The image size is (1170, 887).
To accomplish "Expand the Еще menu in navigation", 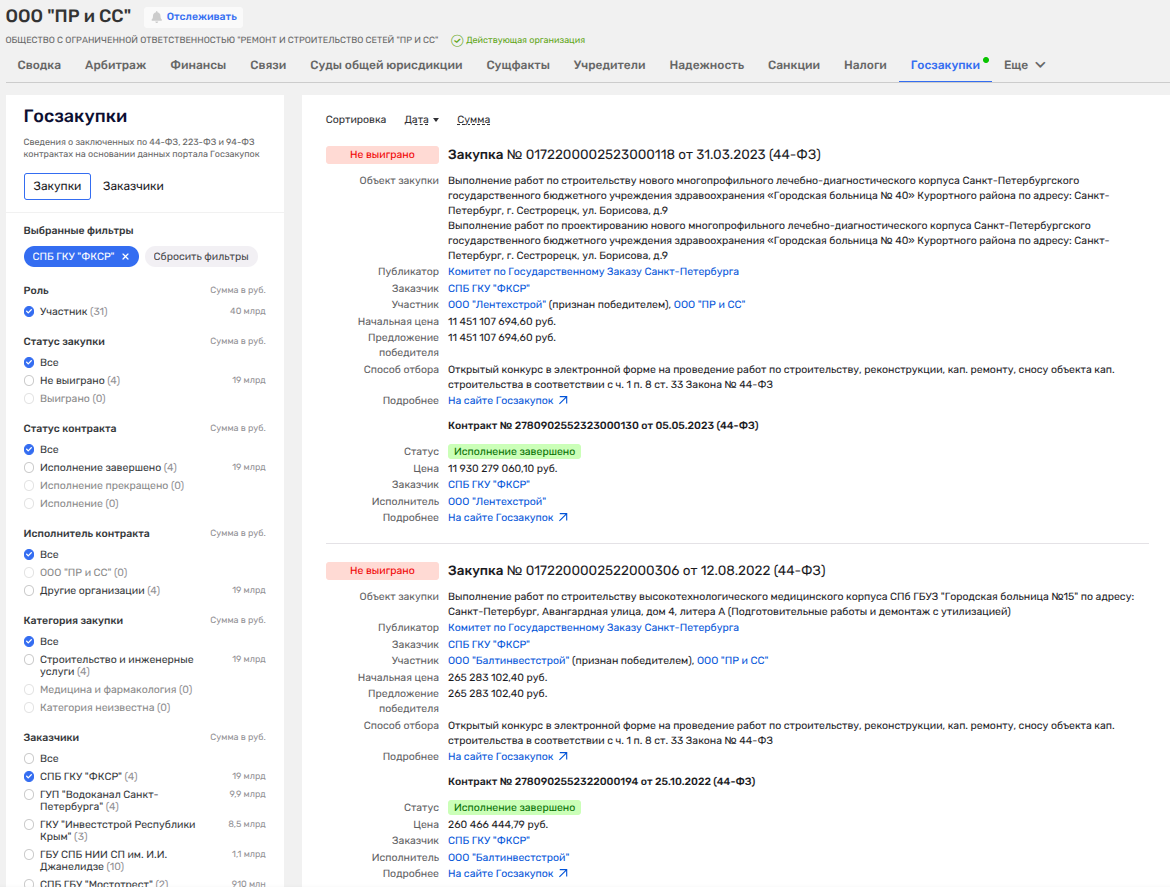I will [1024, 65].
